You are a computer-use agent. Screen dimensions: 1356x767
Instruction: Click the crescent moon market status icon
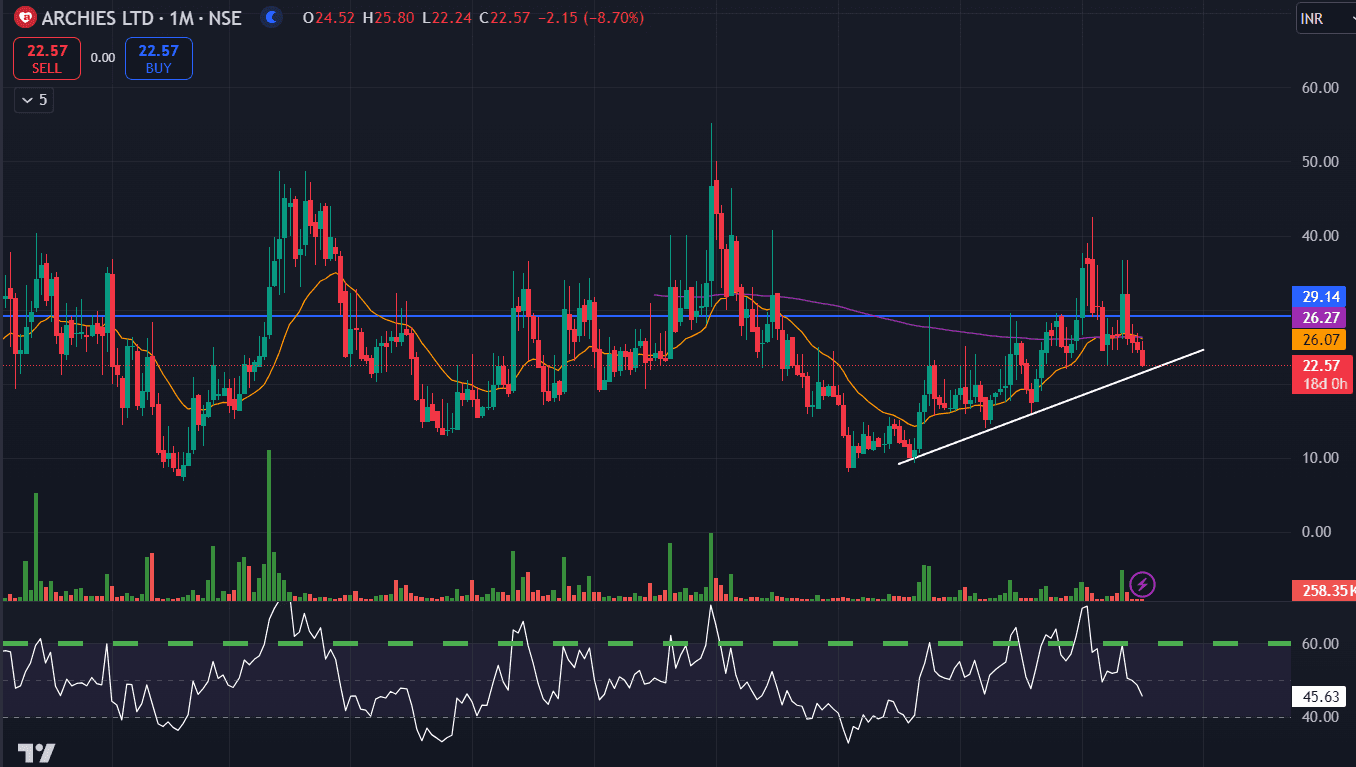(270, 18)
